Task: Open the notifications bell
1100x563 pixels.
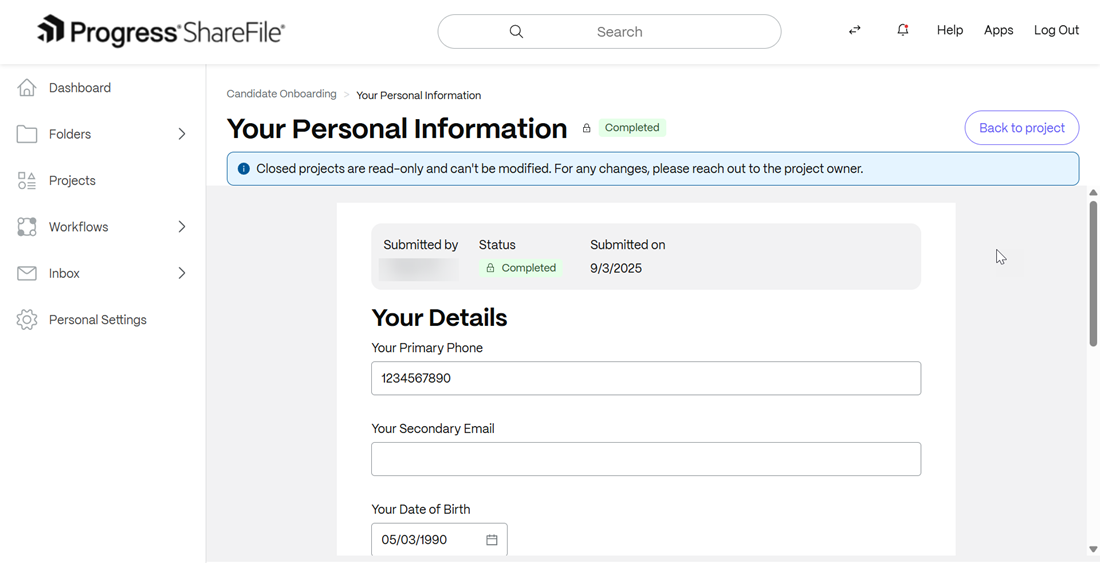Action: tap(903, 30)
